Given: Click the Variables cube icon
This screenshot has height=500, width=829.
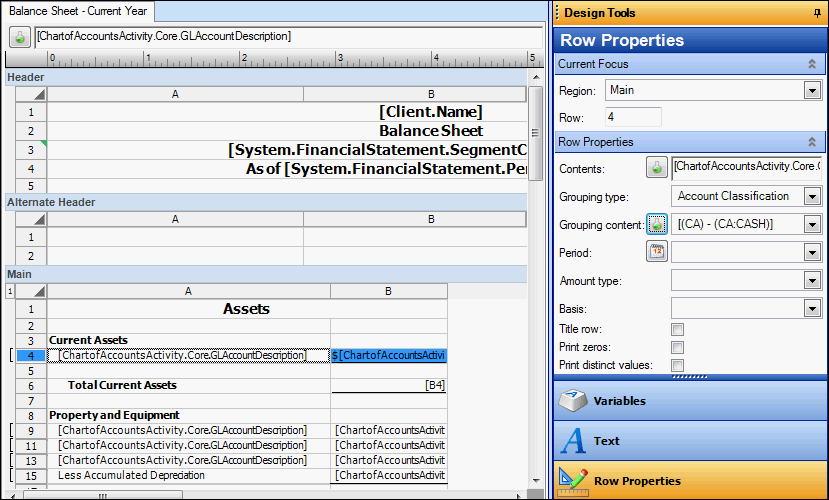Looking at the screenshot, I should pyautogui.click(x=573, y=401).
